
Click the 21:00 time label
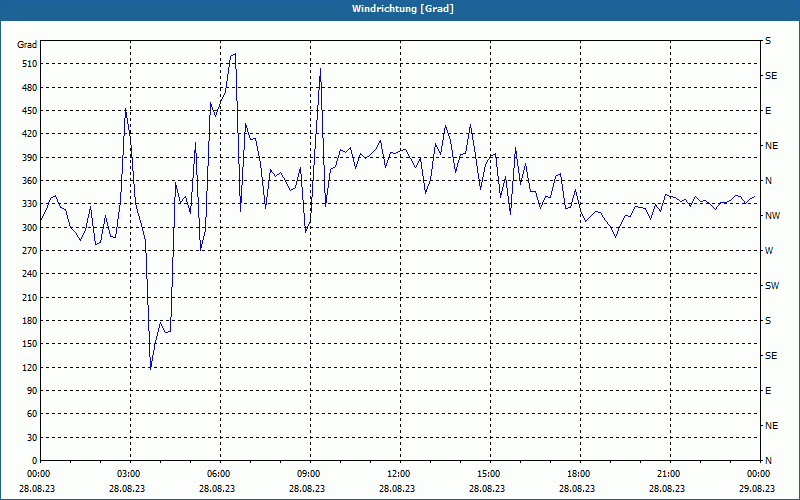tap(670, 474)
